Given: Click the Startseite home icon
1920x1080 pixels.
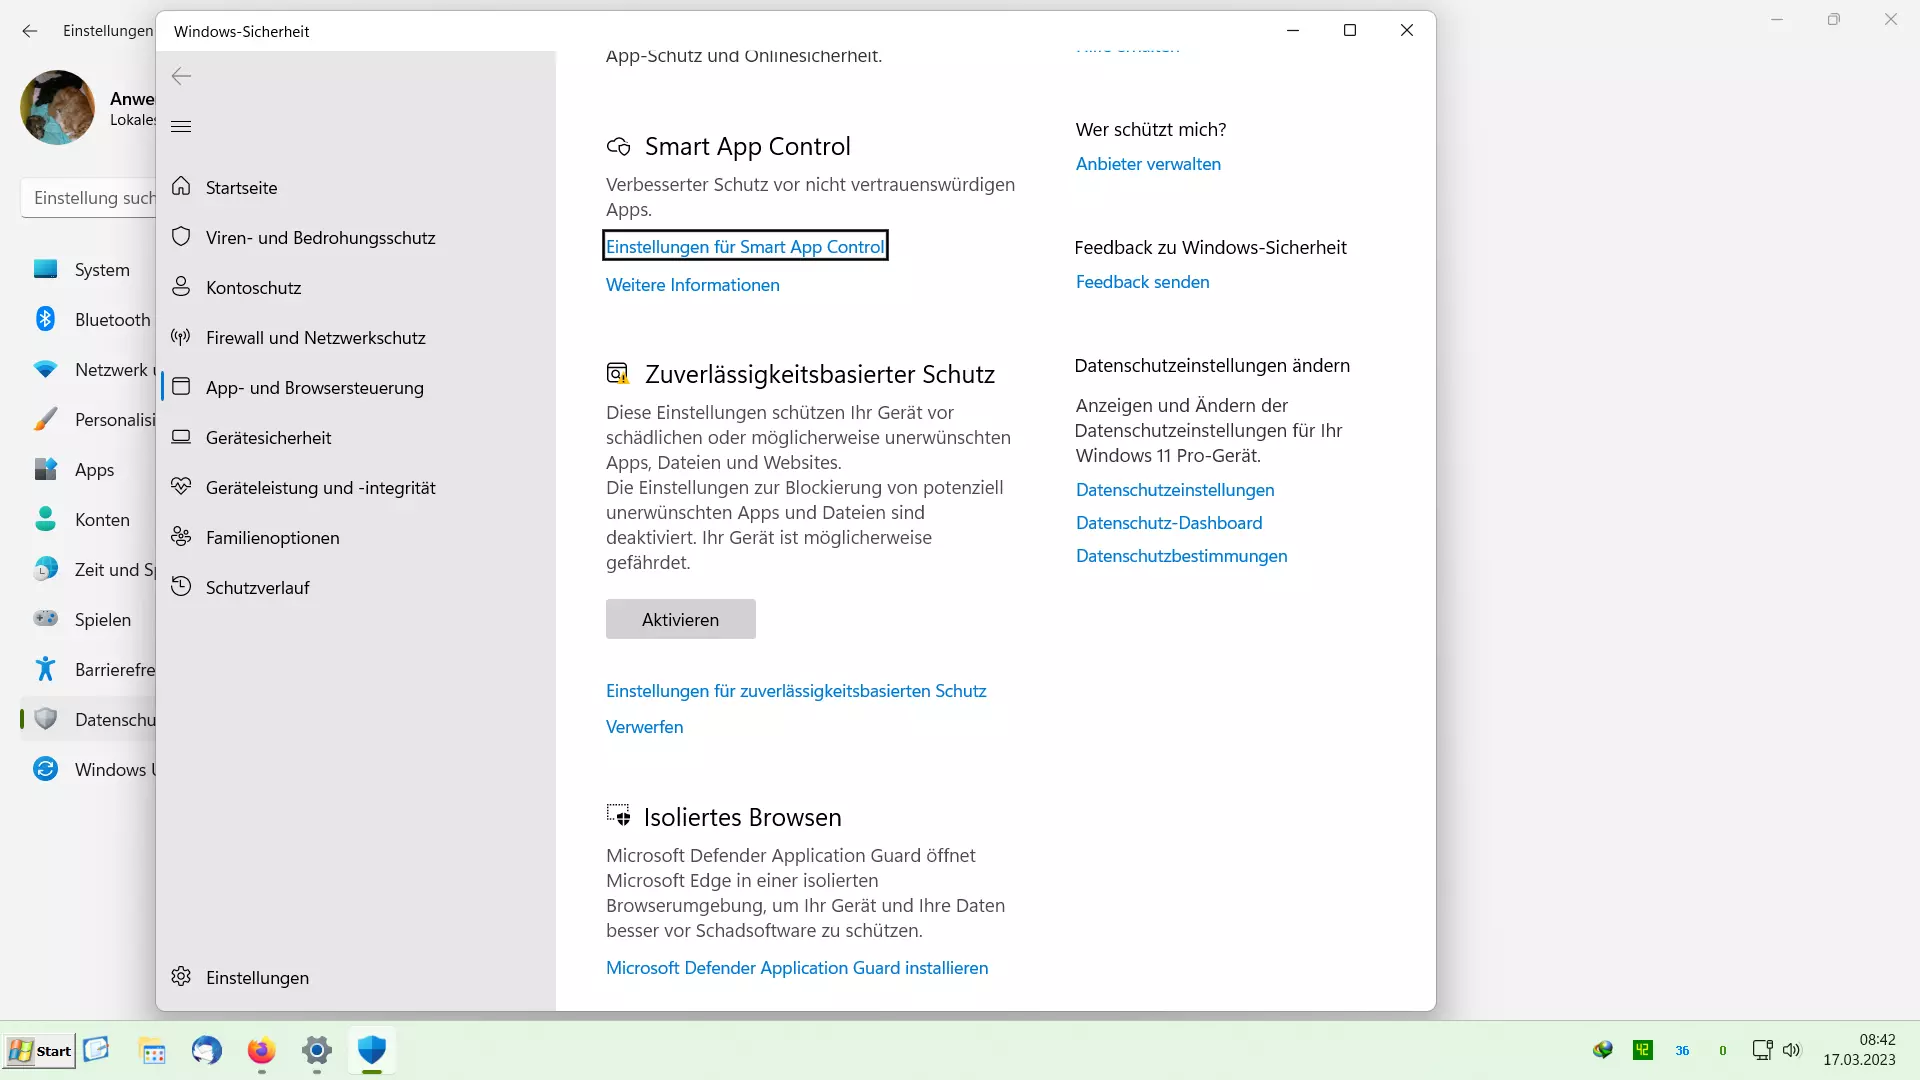Looking at the screenshot, I should coord(181,187).
